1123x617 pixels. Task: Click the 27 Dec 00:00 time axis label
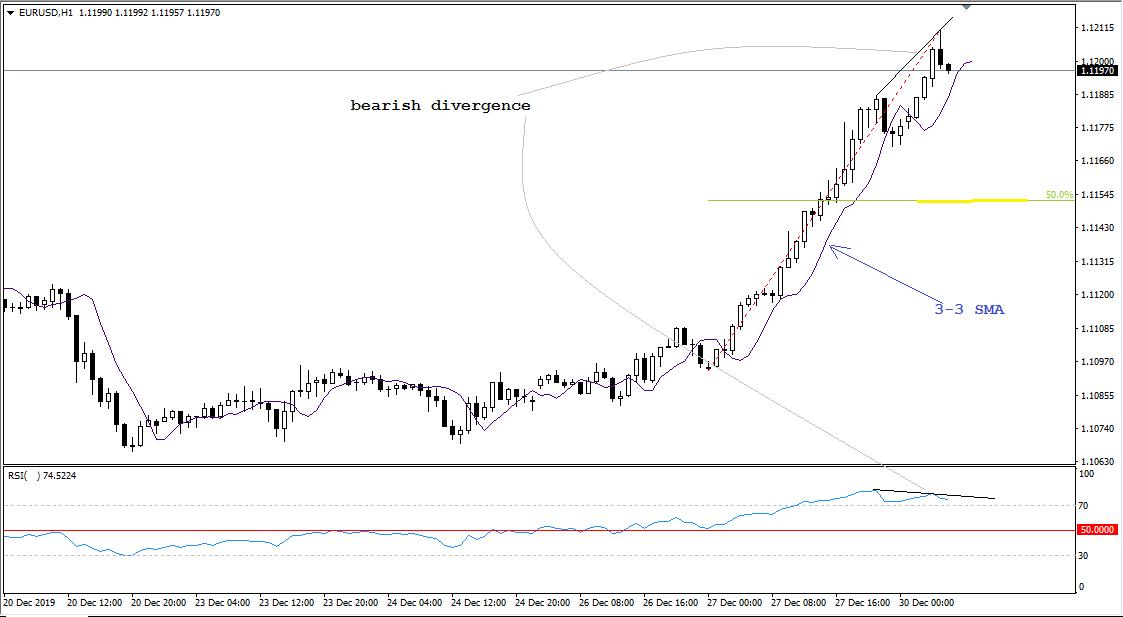tap(736, 603)
